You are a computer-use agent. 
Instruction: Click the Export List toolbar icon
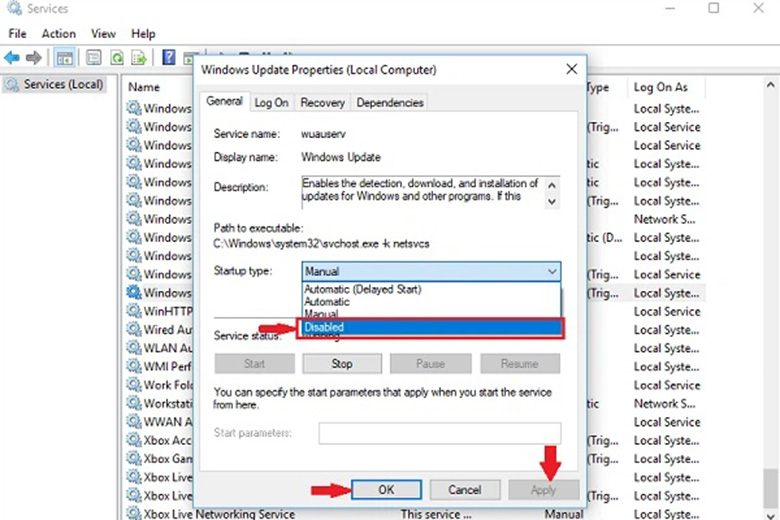point(139,58)
